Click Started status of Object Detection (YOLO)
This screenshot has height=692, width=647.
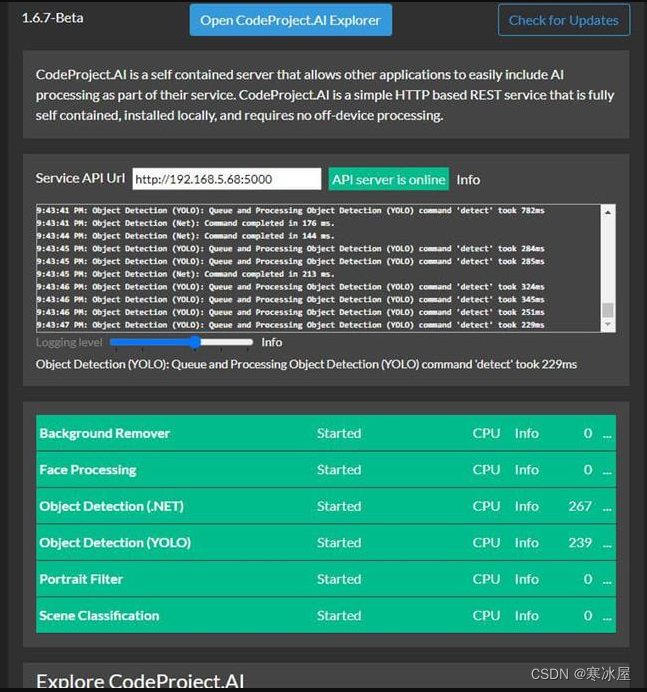point(339,542)
